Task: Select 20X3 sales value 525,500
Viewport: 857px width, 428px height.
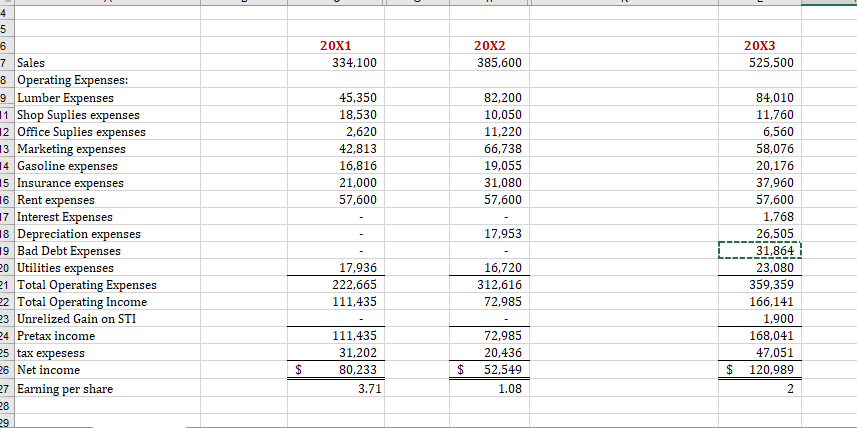Action: [x=759, y=63]
